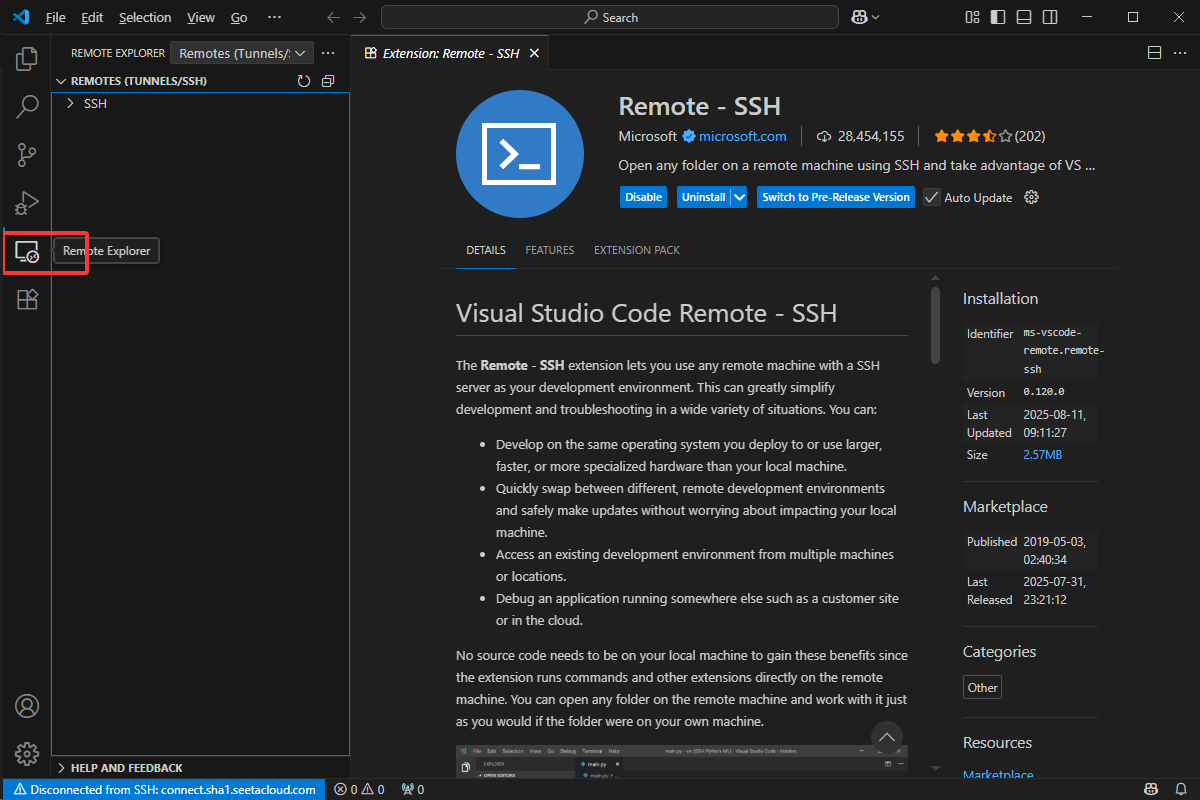Open Copilot dropdown chevron in title bar
Screen dimensions: 1200x800
[876, 17]
